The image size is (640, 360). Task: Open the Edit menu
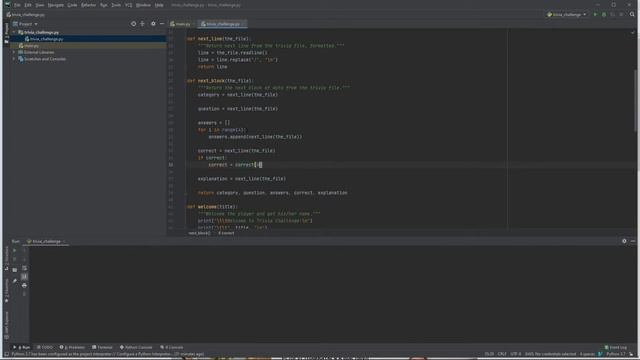[x=28, y=5]
